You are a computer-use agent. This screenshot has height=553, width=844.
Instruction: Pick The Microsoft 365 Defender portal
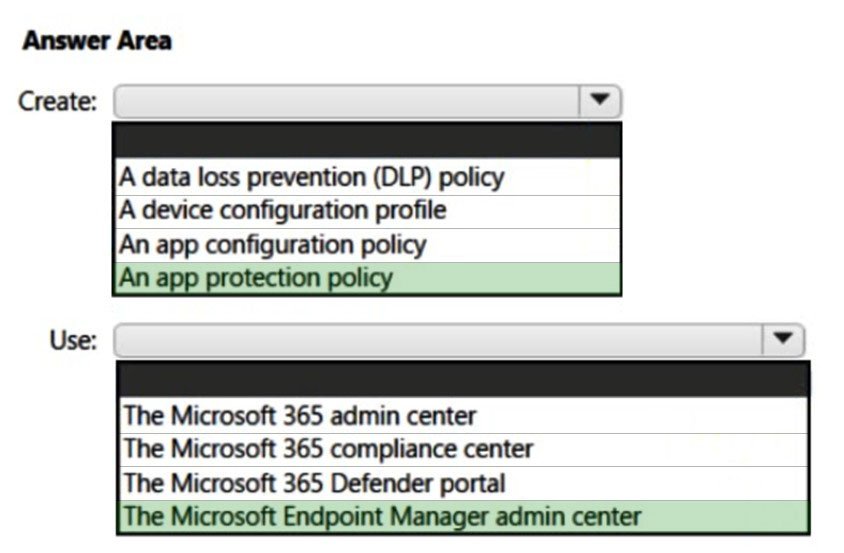click(x=463, y=483)
